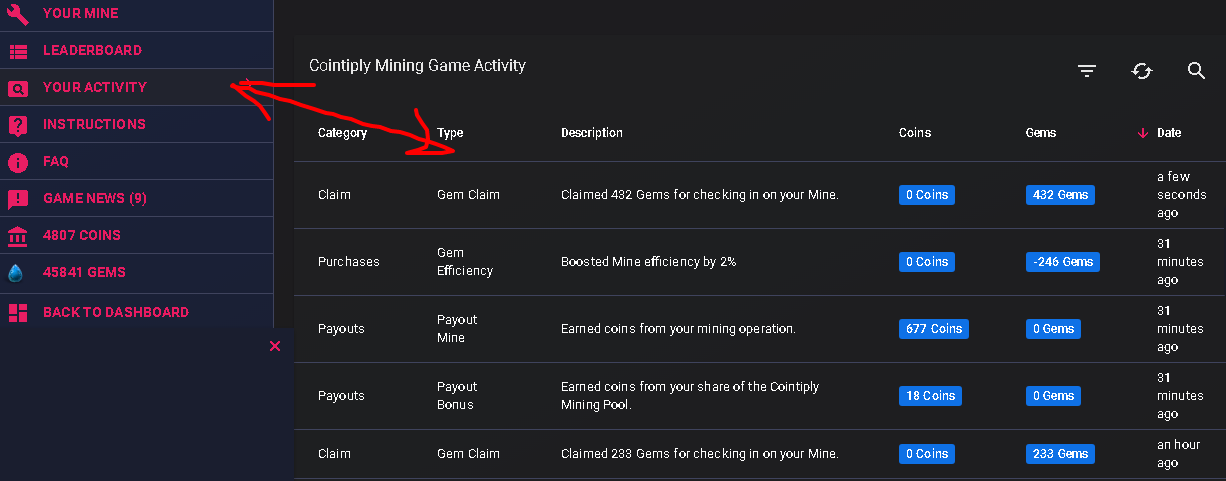1226x481 pixels.
Task: Open the filter list icon
Action: [1087, 71]
